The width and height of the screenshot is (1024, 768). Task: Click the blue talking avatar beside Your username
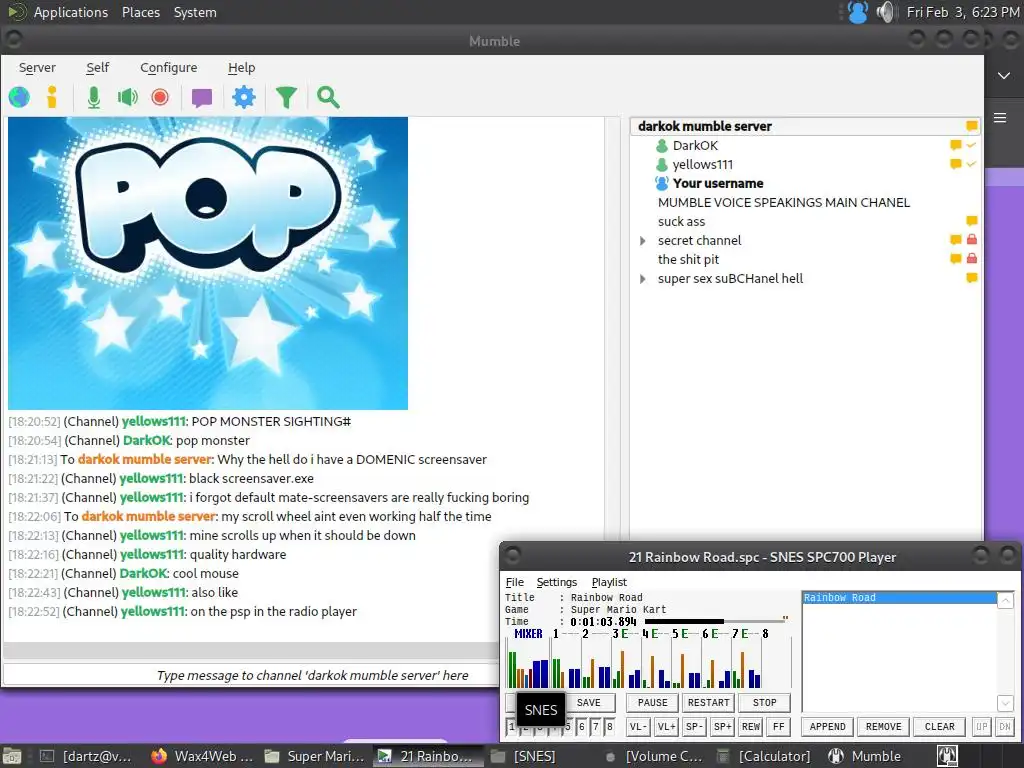(662, 183)
